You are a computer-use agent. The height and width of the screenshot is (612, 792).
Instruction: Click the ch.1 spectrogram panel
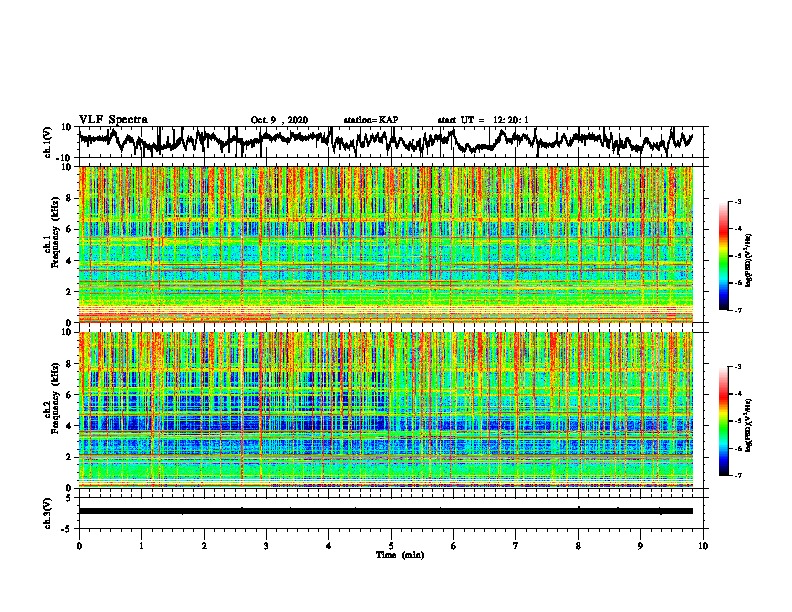pyautogui.click(x=386, y=244)
